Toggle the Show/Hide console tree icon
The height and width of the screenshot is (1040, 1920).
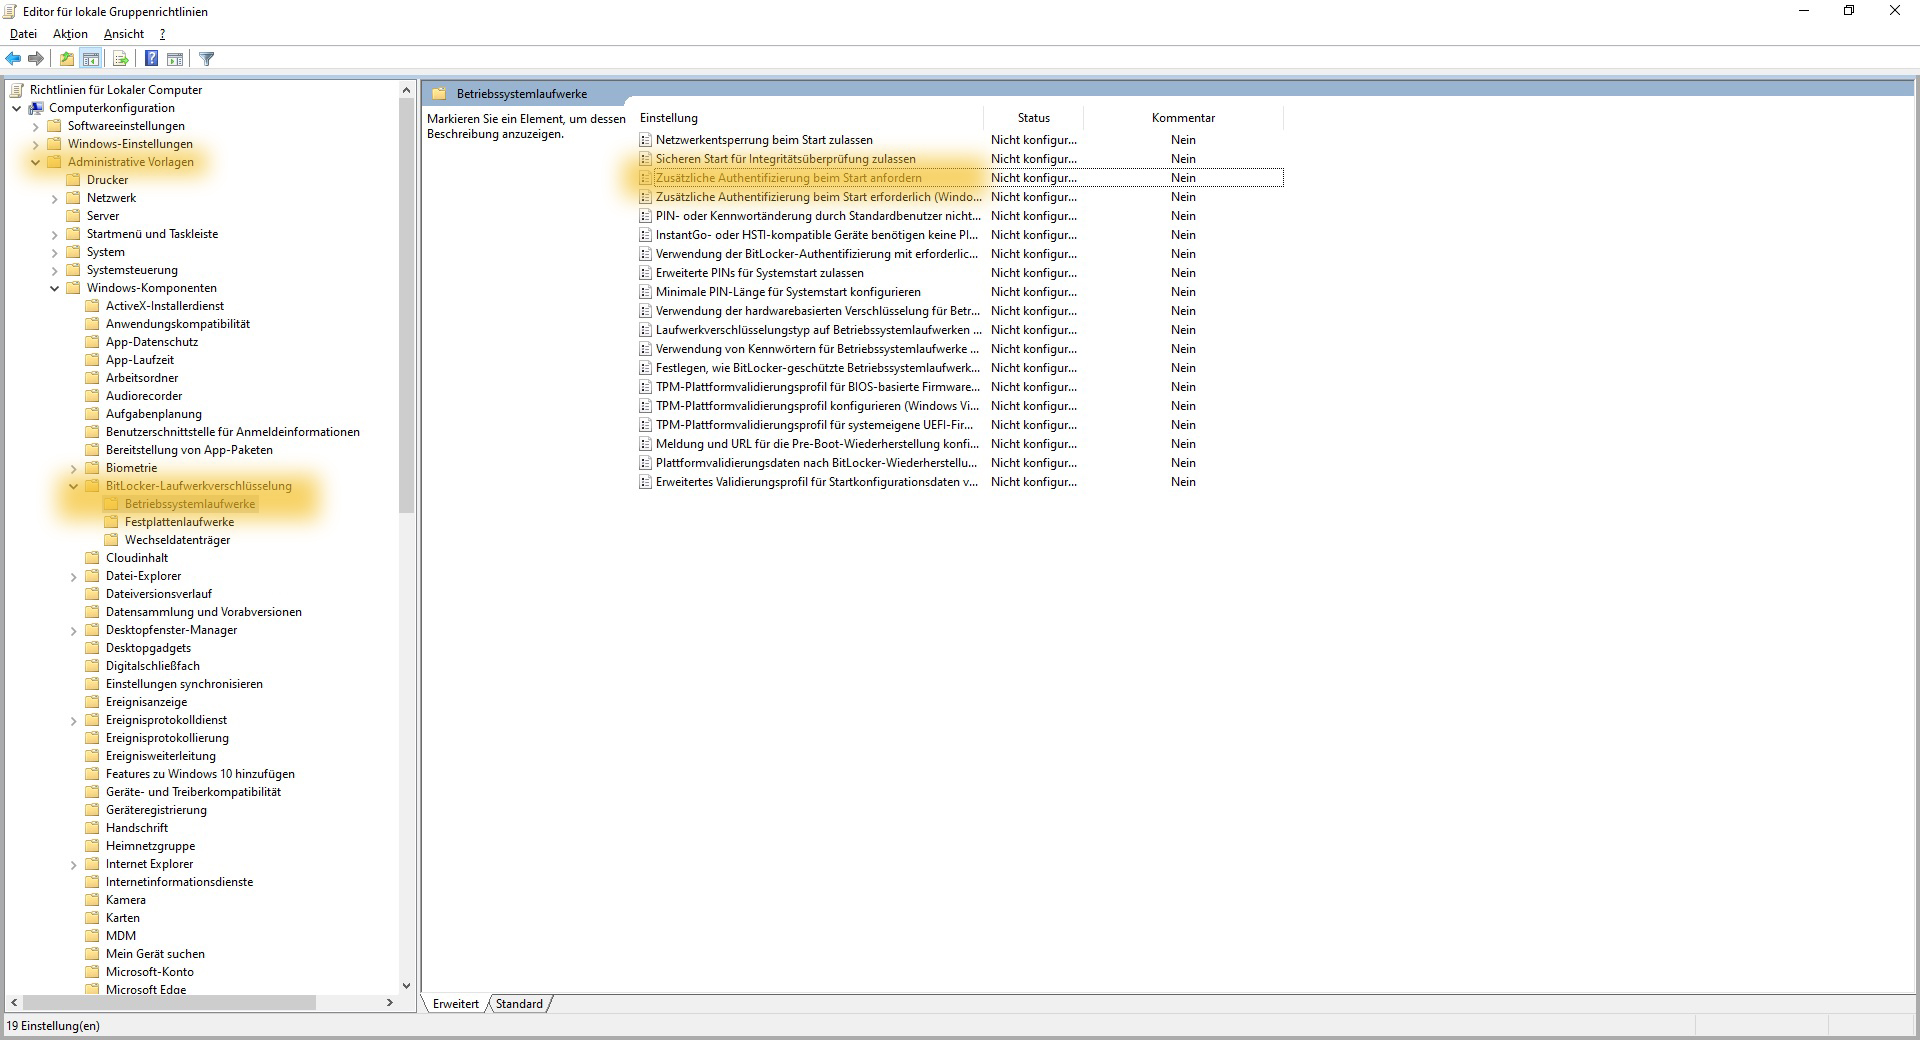click(90, 59)
